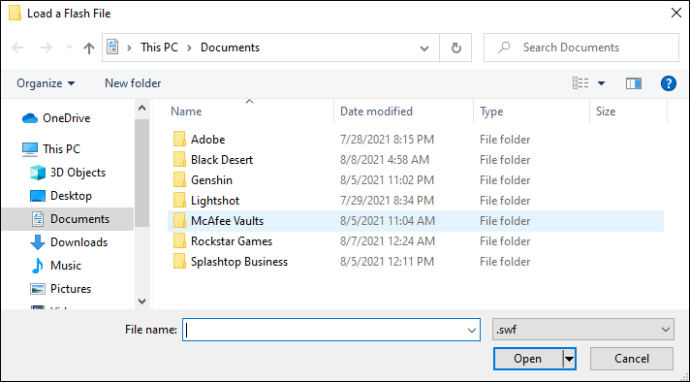Expand the Open button split arrow
Image resolution: width=690 pixels, height=382 pixels.
(x=569, y=359)
